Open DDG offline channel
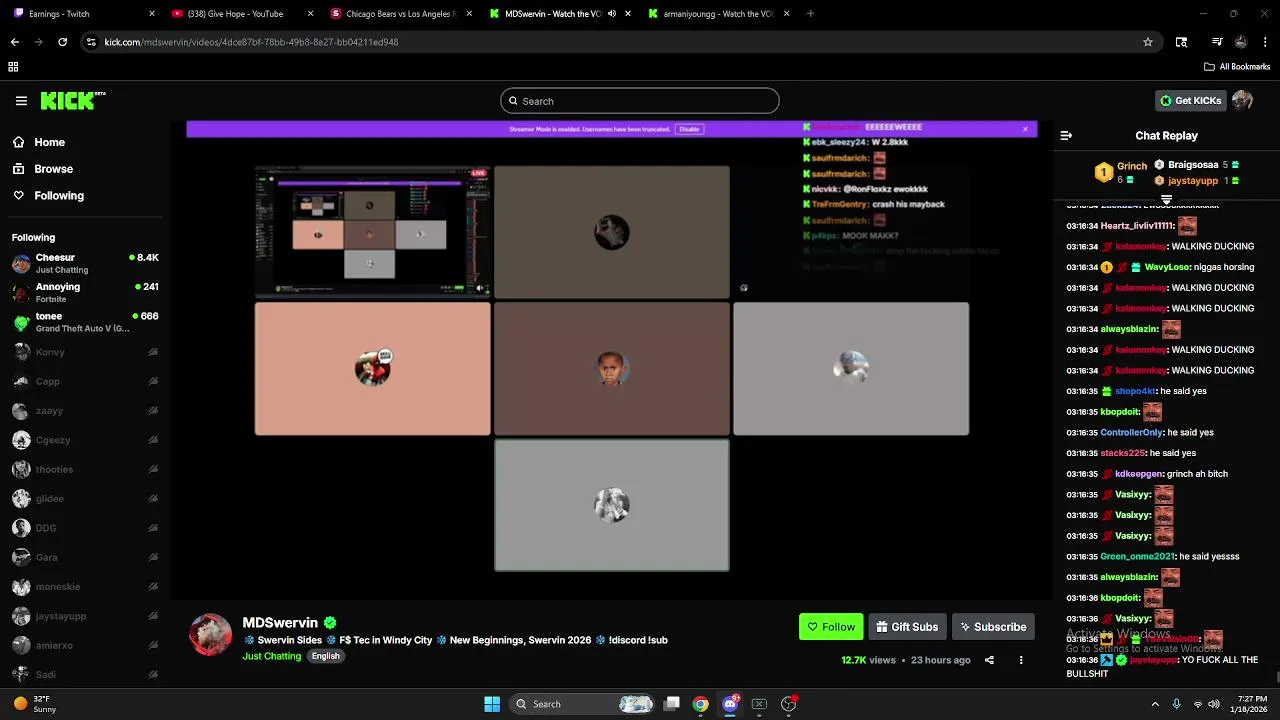This screenshot has width=1280, height=720. coord(85,528)
